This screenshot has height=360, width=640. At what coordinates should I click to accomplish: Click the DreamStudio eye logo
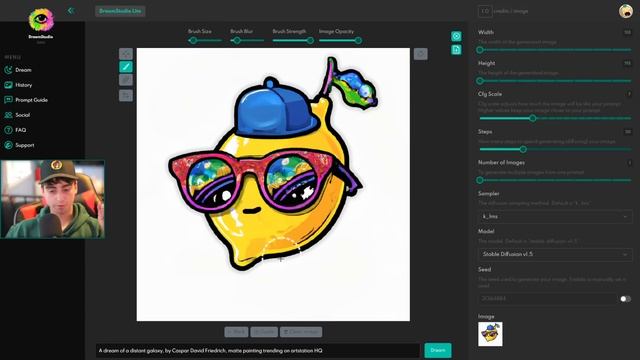point(41,20)
